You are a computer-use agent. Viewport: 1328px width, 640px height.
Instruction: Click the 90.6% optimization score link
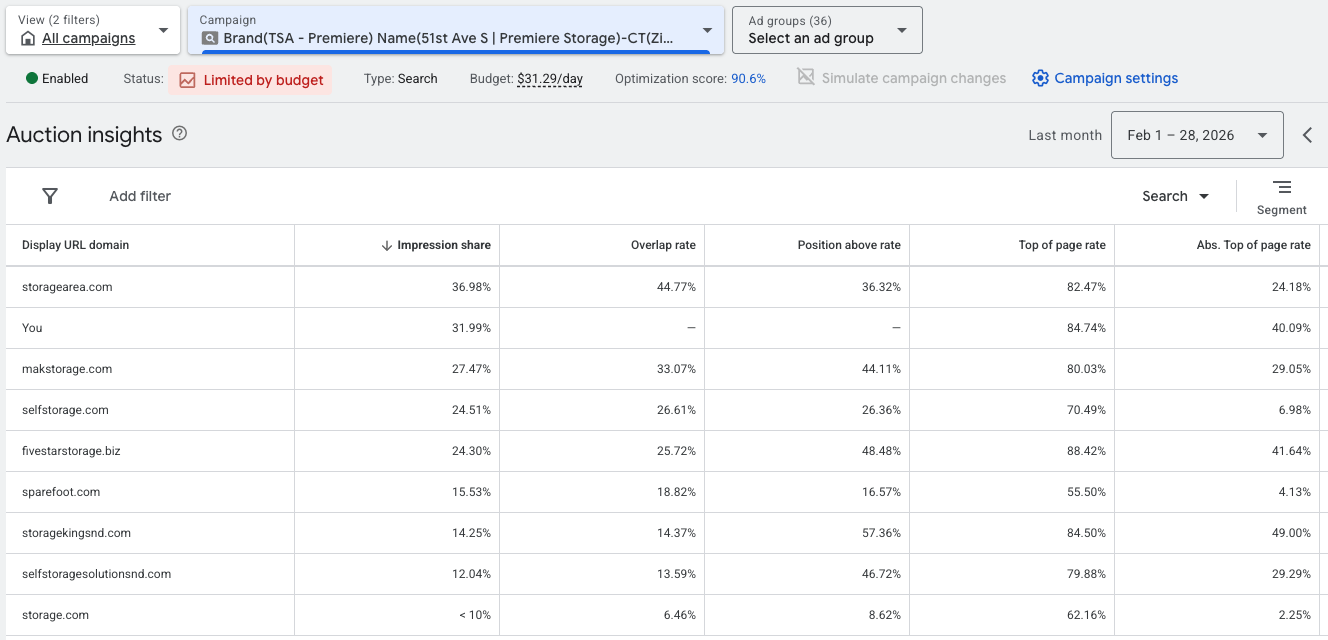[x=748, y=78]
